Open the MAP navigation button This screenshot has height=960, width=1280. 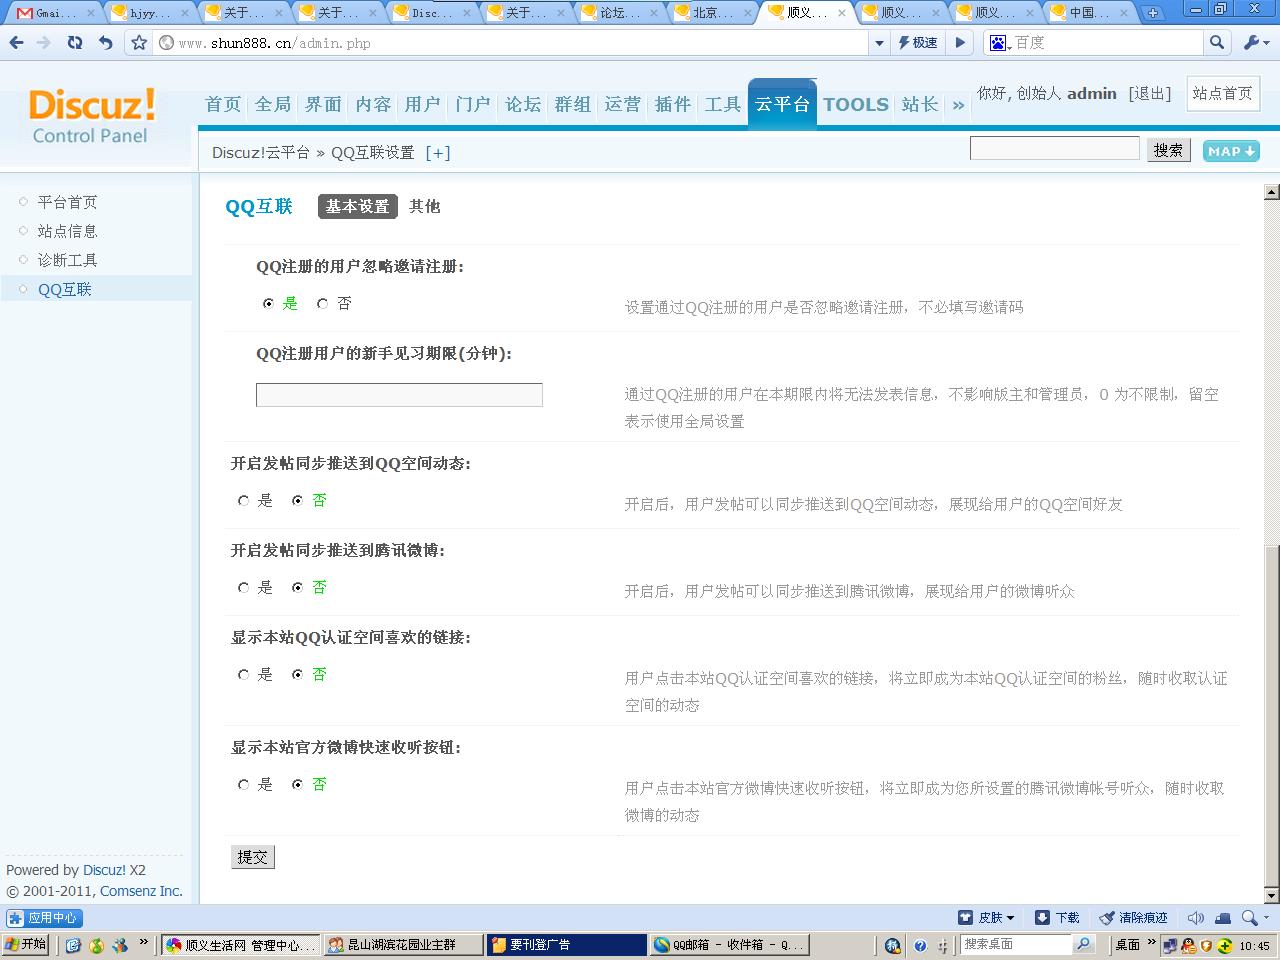coord(1231,151)
